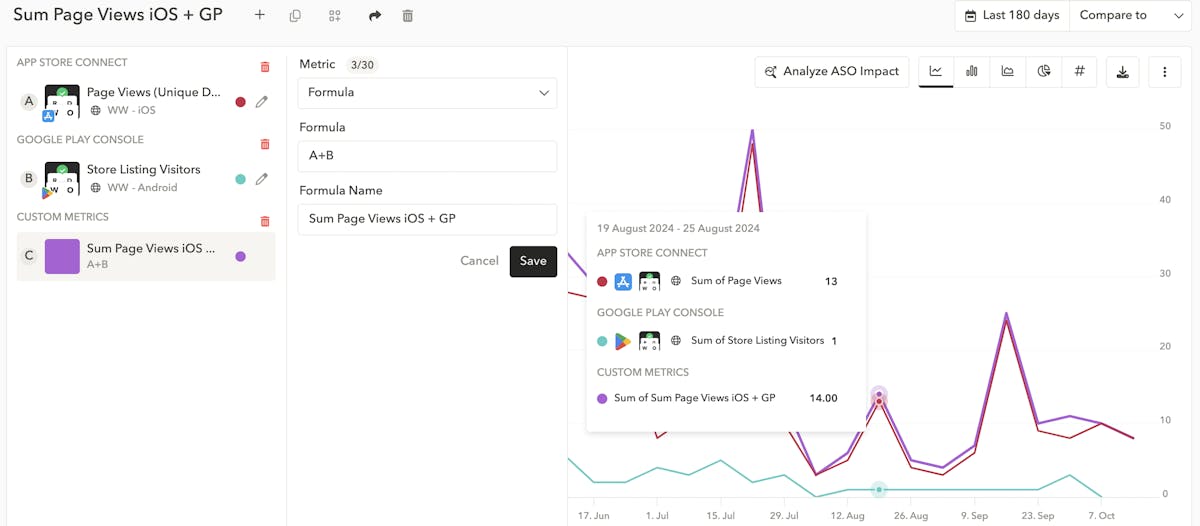Click the purple color dot for custom metric
1200x526 pixels.
pyautogui.click(x=240, y=257)
